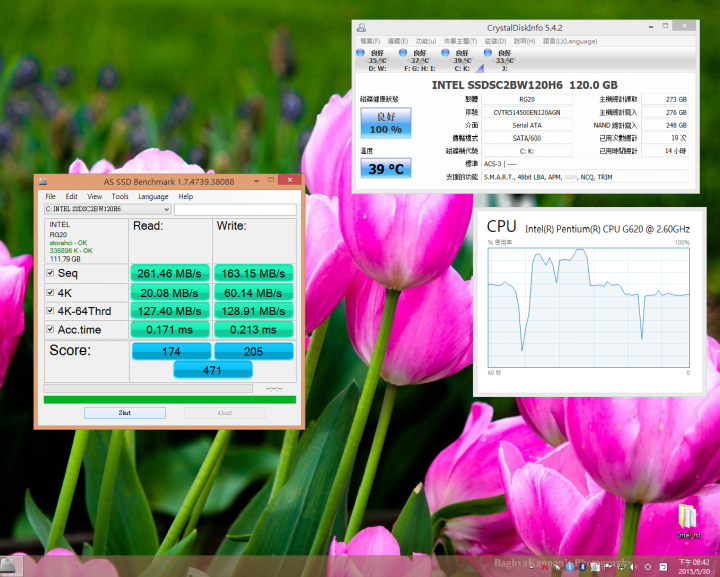Image resolution: width=720 pixels, height=577 pixels.
Task: Click the 39 °C temperature button
Action: pos(386,168)
